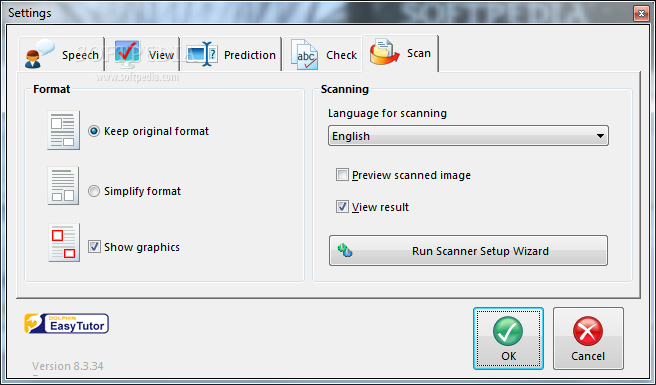Click the Language for scanning label

coord(387,113)
